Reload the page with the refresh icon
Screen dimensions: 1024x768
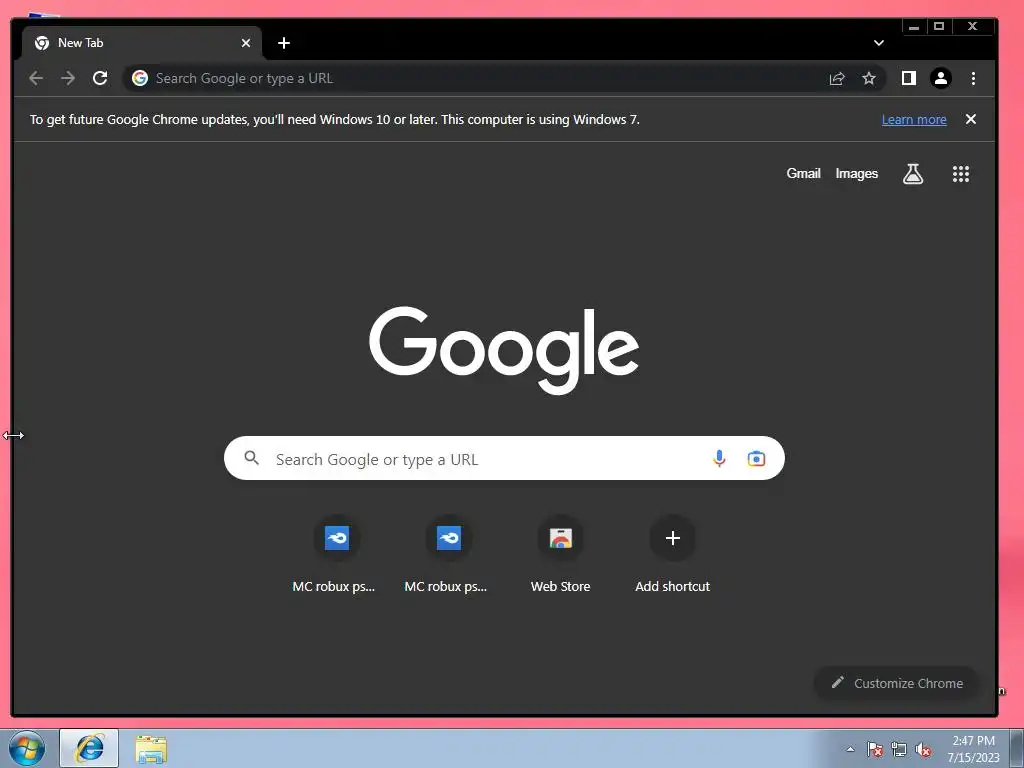100,78
